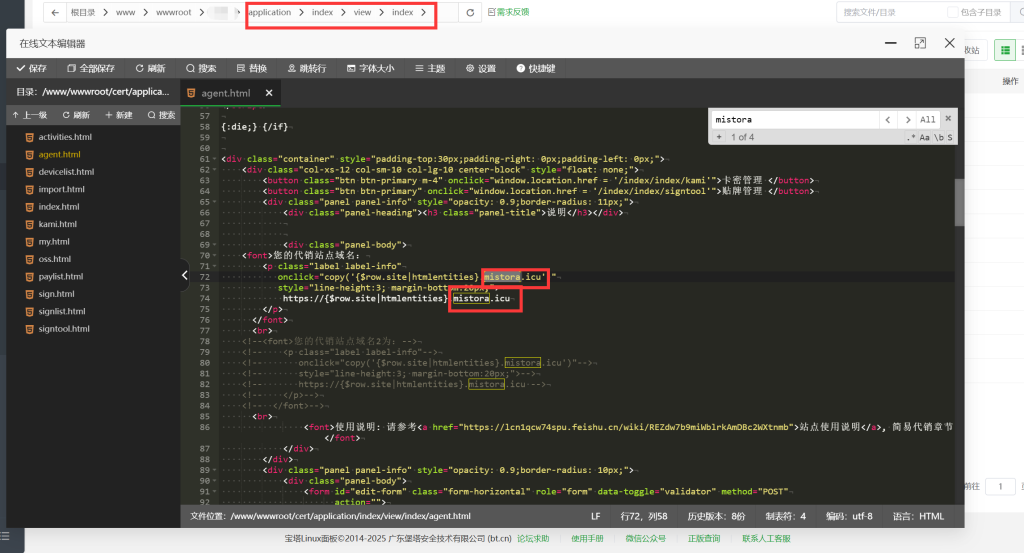Viewport: 1024px width, 553px height.
Task: Fold code at line 71
Action: [215, 266]
